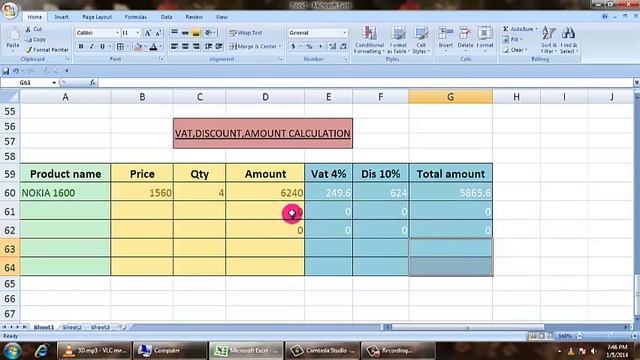The image size is (640, 360).
Task: Increase cell indent
Action: pos(219,47)
